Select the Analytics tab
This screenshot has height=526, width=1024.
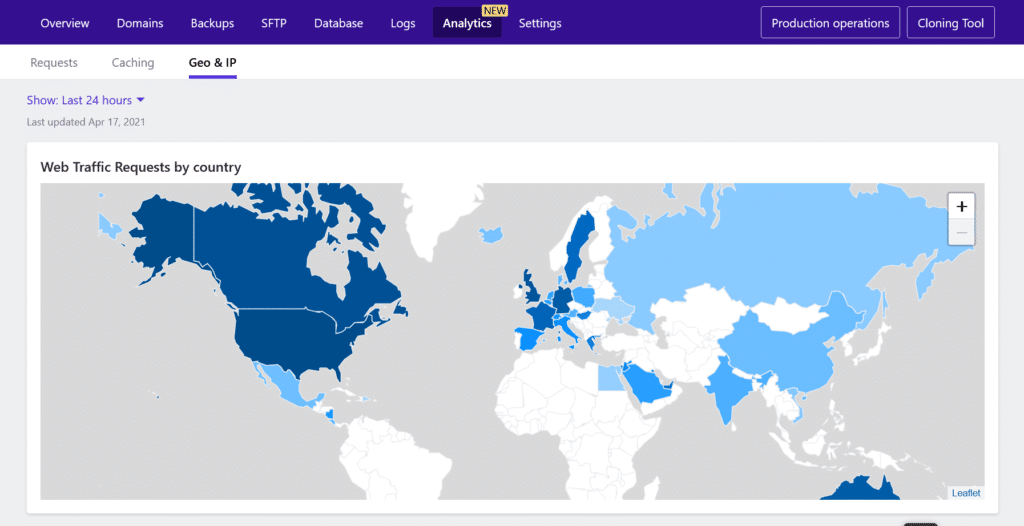tap(467, 23)
